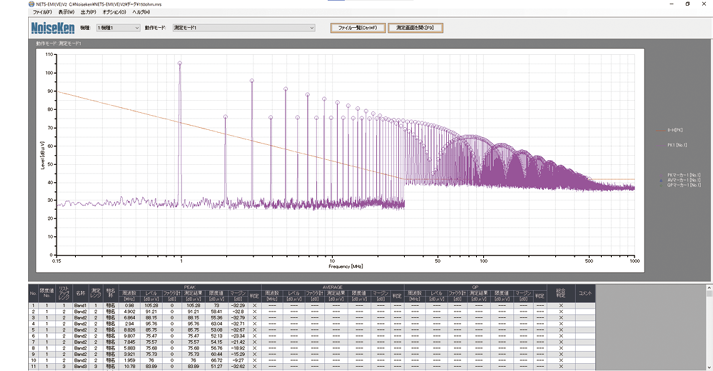The height and width of the screenshot is (371, 713).
Task: Click the No. column header
Action: pyautogui.click(x=33, y=293)
